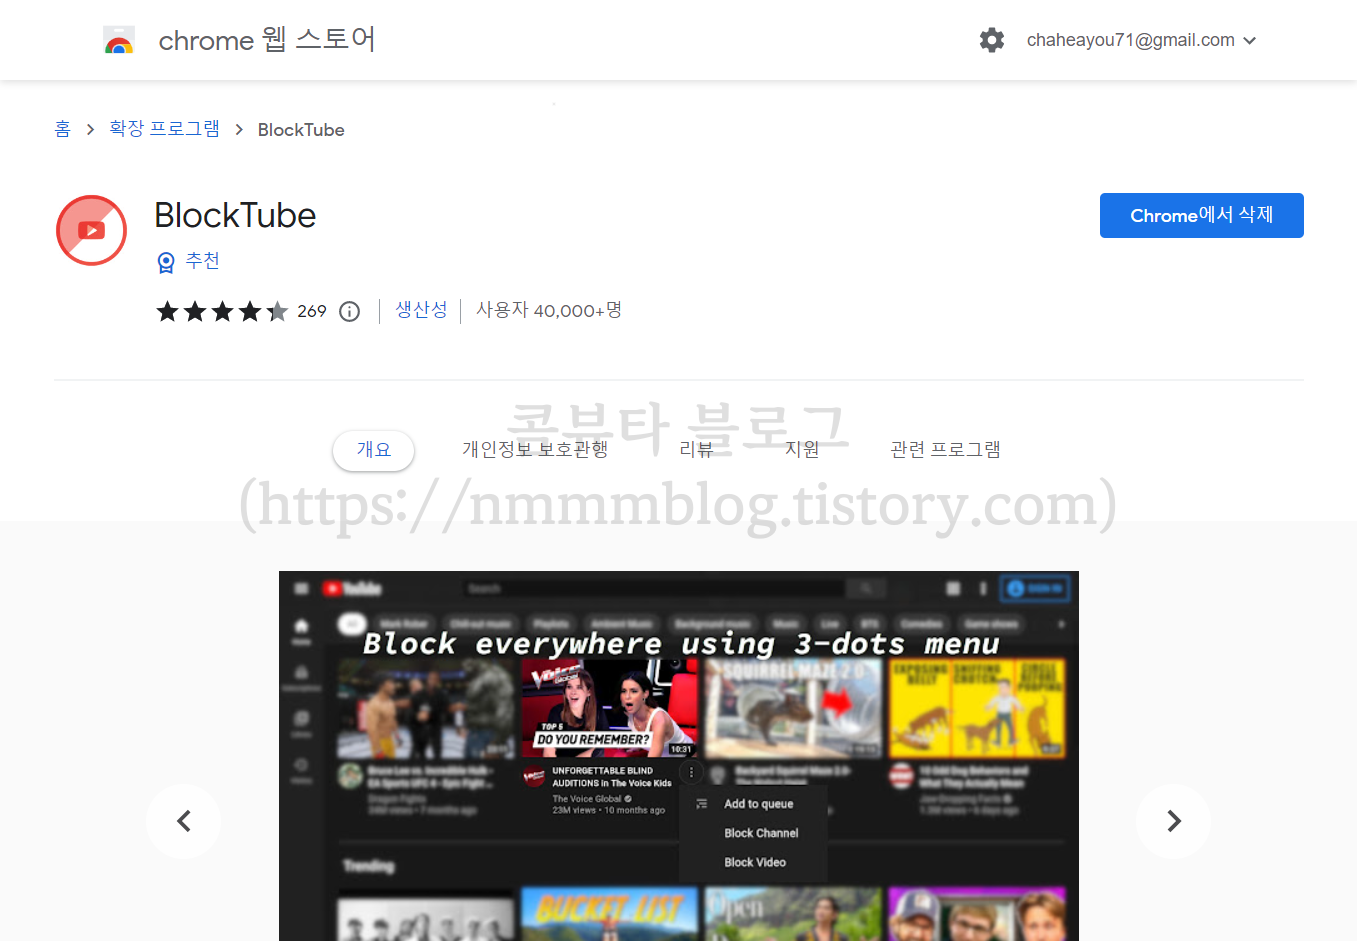Switch to the 리뷰 tab

pyautogui.click(x=696, y=450)
